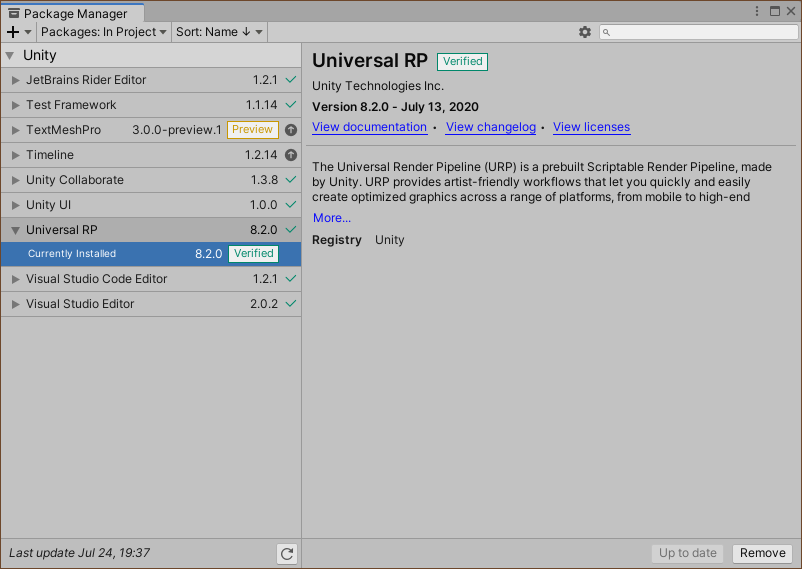This screenshot has height=569, width=802.
Task: Expand the TextMeshPro versions
Action: [15, 130]
